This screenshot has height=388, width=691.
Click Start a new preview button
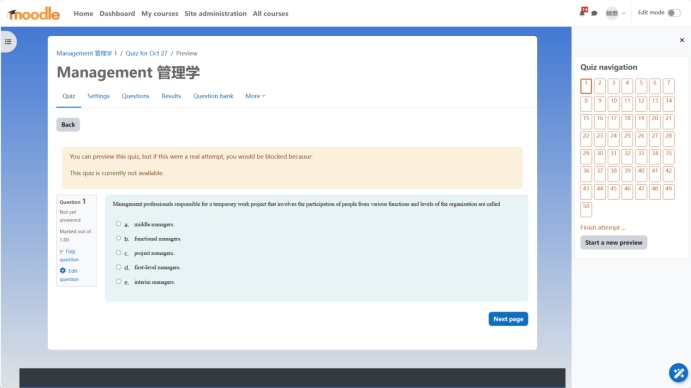point(613,242)
